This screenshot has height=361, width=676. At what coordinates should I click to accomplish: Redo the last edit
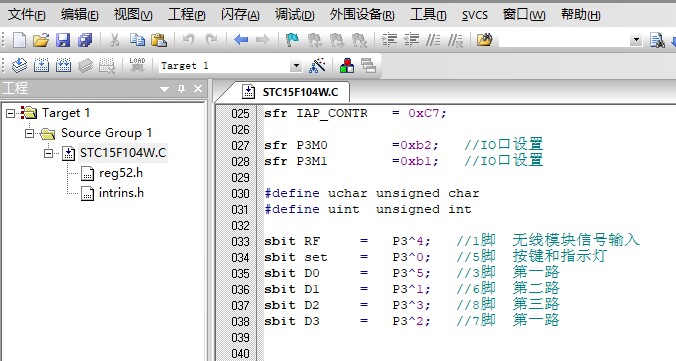(211, 40)
